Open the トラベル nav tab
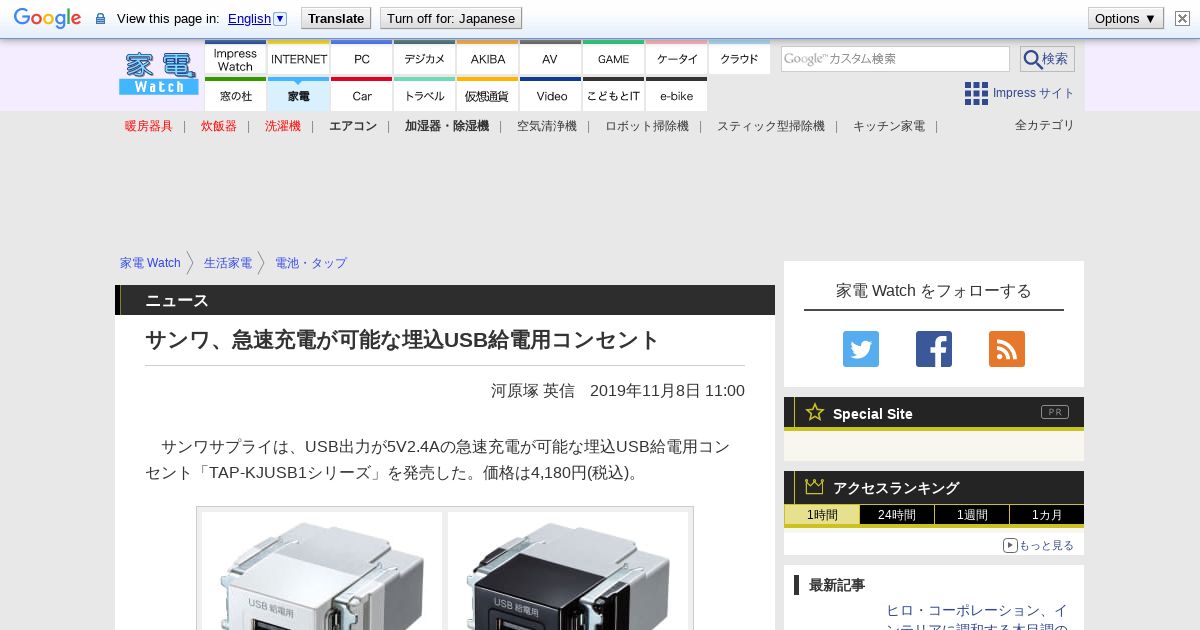This screenshot has height=630, width=1200. click(x=425, y=95)
